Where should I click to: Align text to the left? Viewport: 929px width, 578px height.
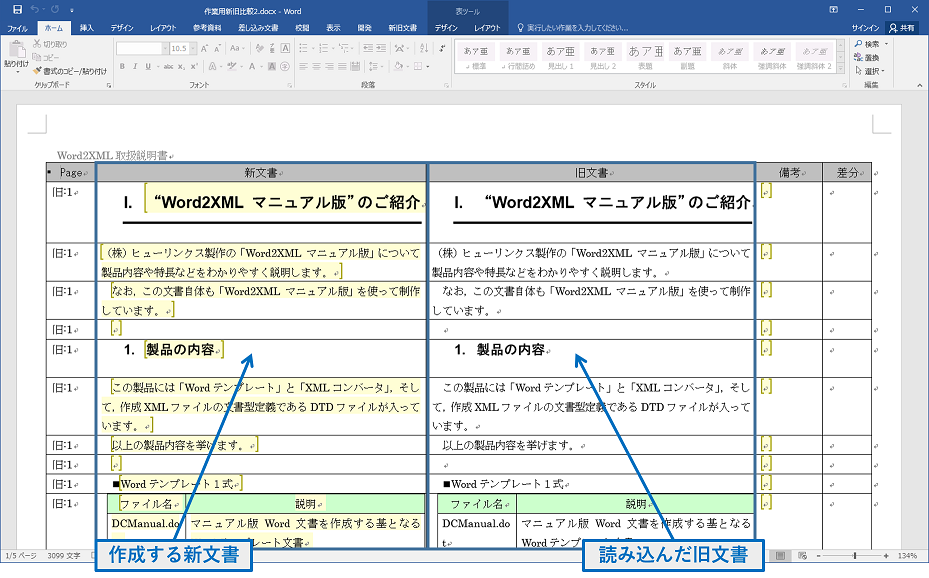coord(303,66)
